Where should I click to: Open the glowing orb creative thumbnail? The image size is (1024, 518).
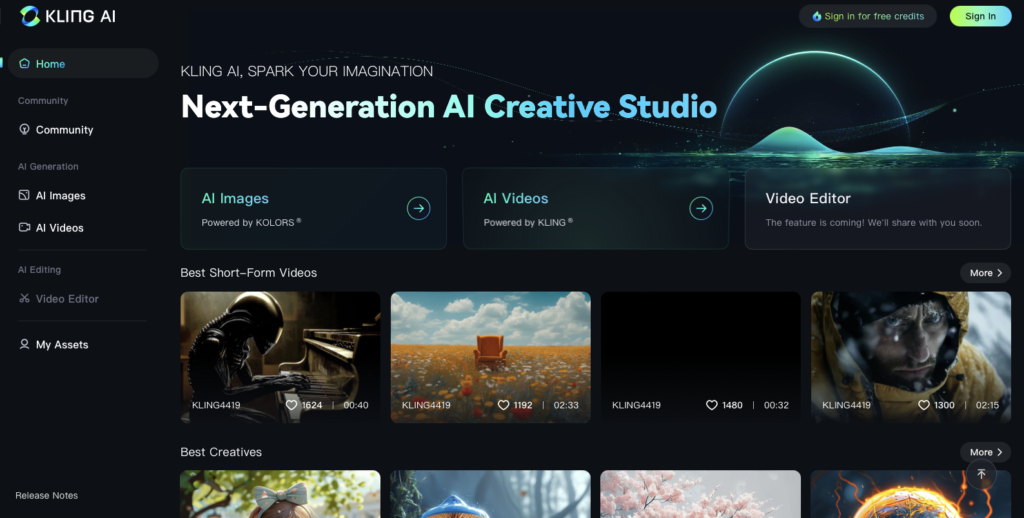point(911,494)
